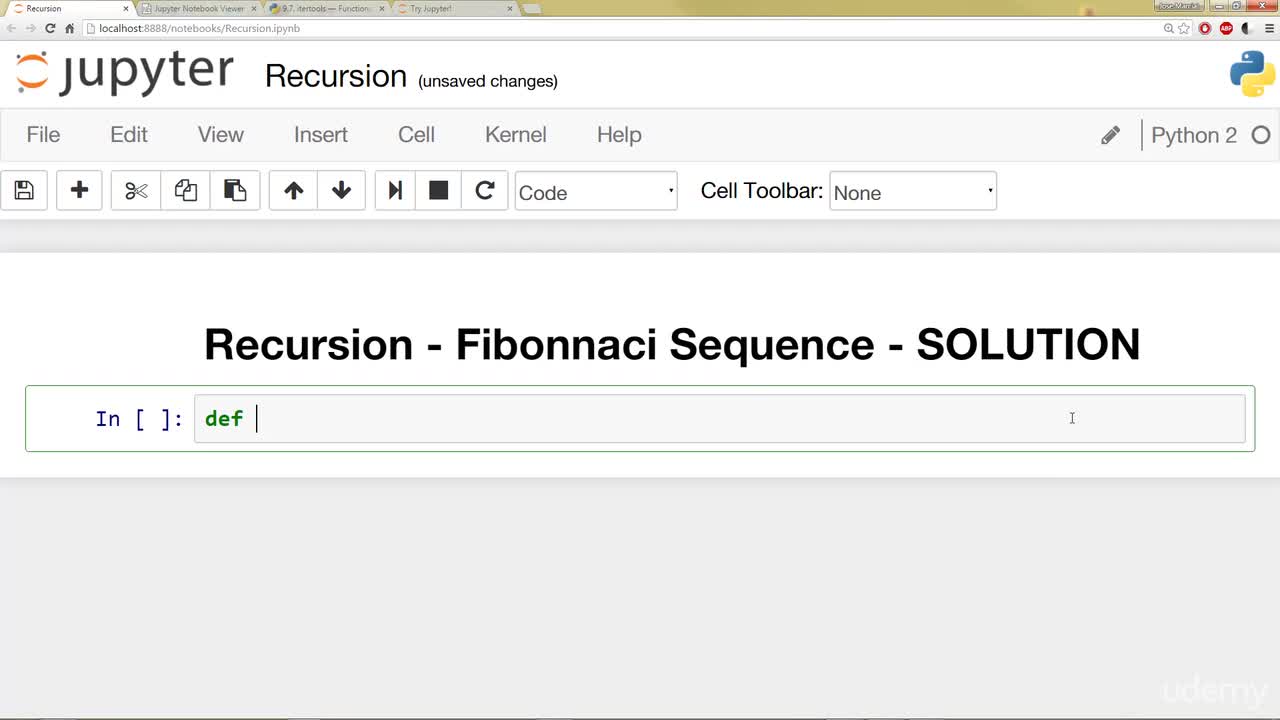Expand the Cell Toolbar None dropdown
The image size is (1280, 720).
[913, 191]
